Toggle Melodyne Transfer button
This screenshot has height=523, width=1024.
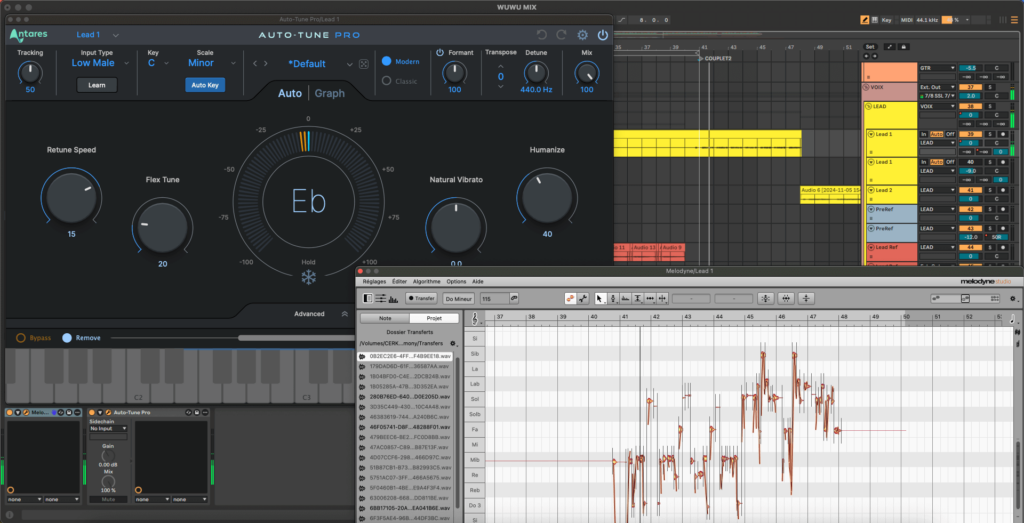(x=421, y=298)
